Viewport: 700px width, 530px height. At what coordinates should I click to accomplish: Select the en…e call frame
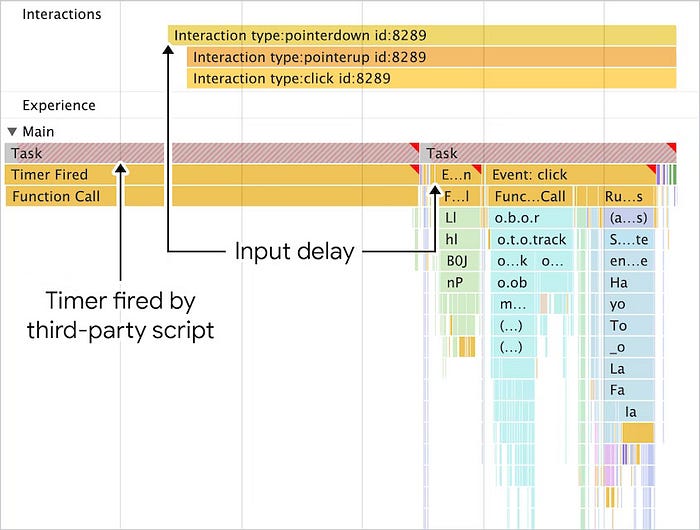(629, 261)
